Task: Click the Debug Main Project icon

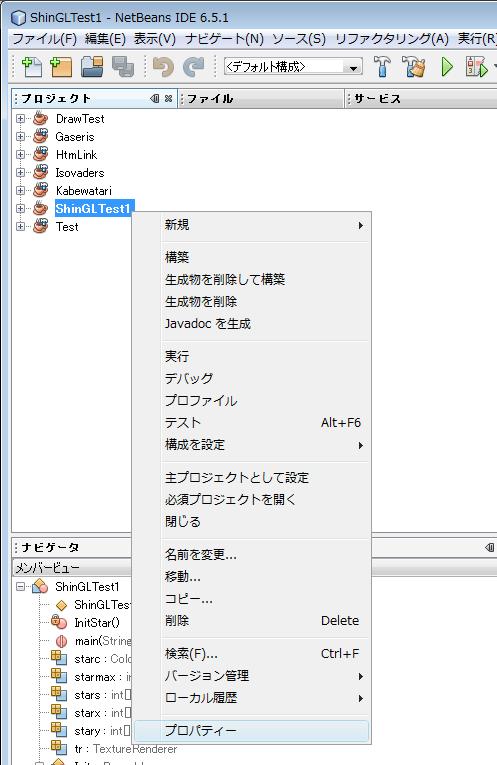Action: click(477, 67)
